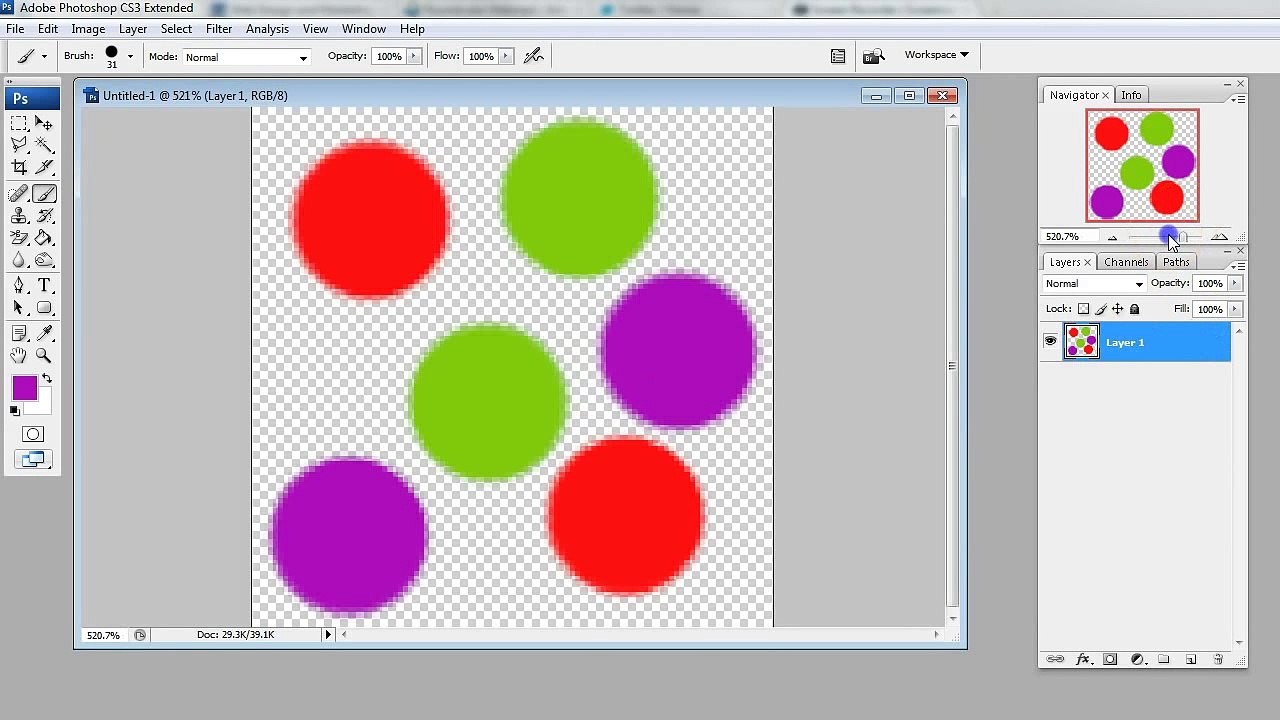Select the Path Selection tool
1280x720 pixels.
pos(19,308)
